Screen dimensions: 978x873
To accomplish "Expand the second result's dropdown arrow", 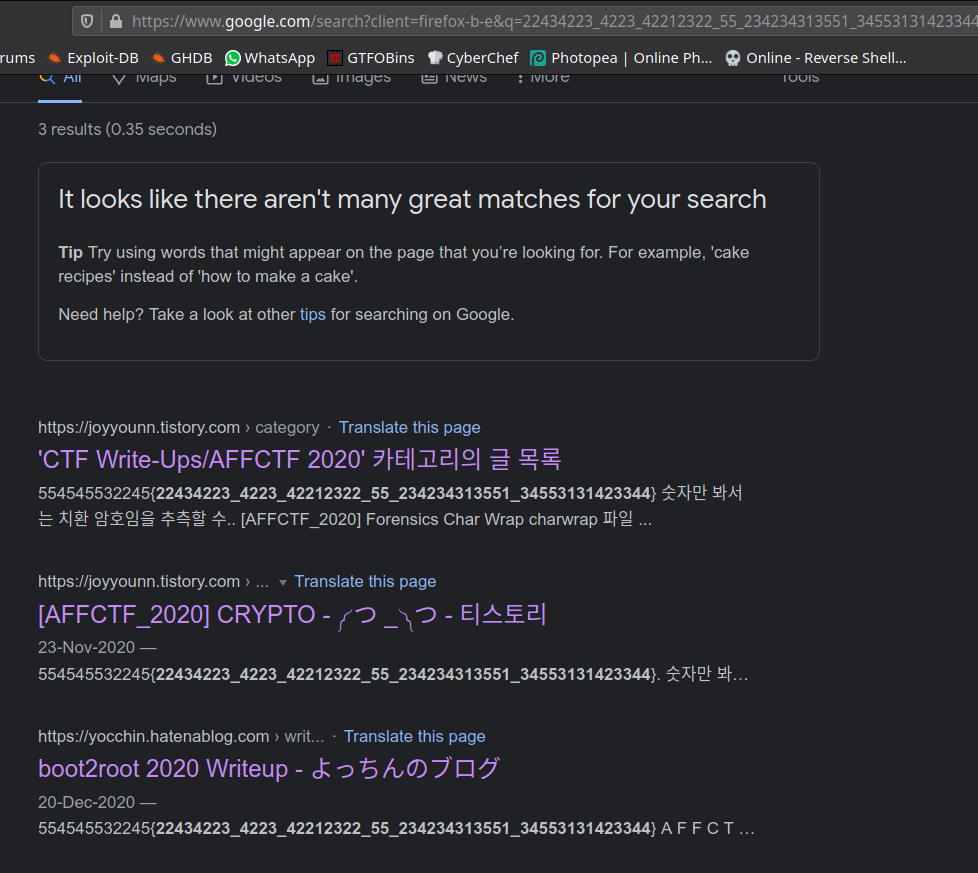I will coord(282,582).
